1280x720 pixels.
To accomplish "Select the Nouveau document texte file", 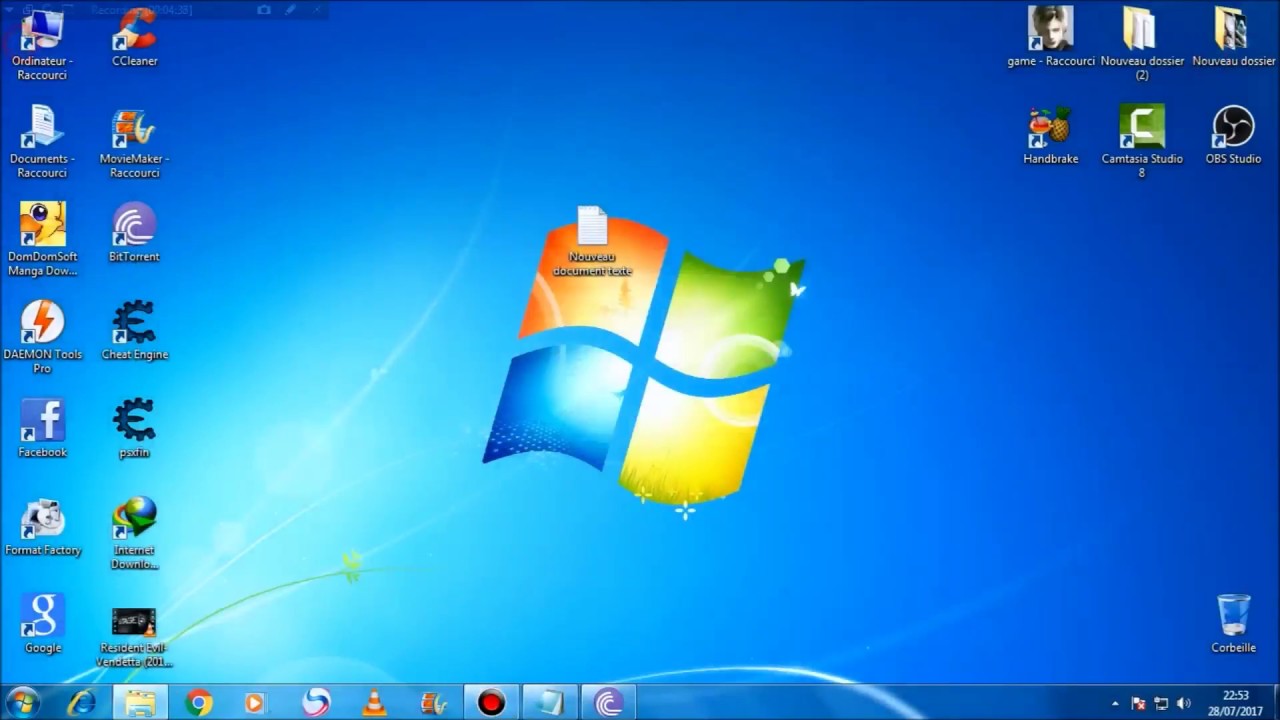I will pyautogui.click(x=592, y=241).
